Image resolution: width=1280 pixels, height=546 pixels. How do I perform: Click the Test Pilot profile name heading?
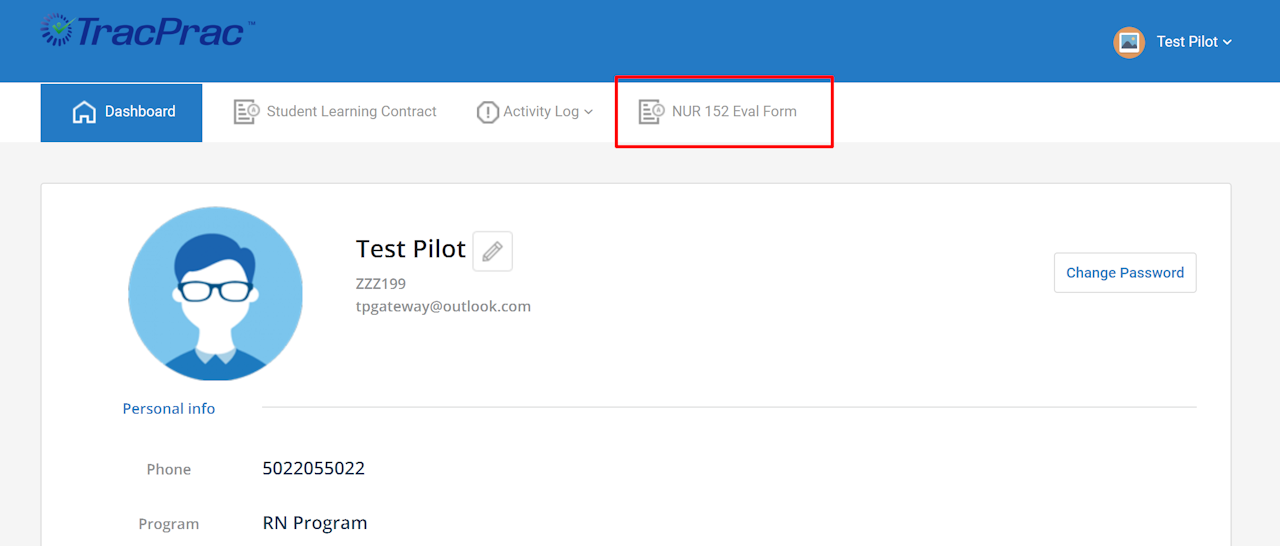(x=410, y=249)
